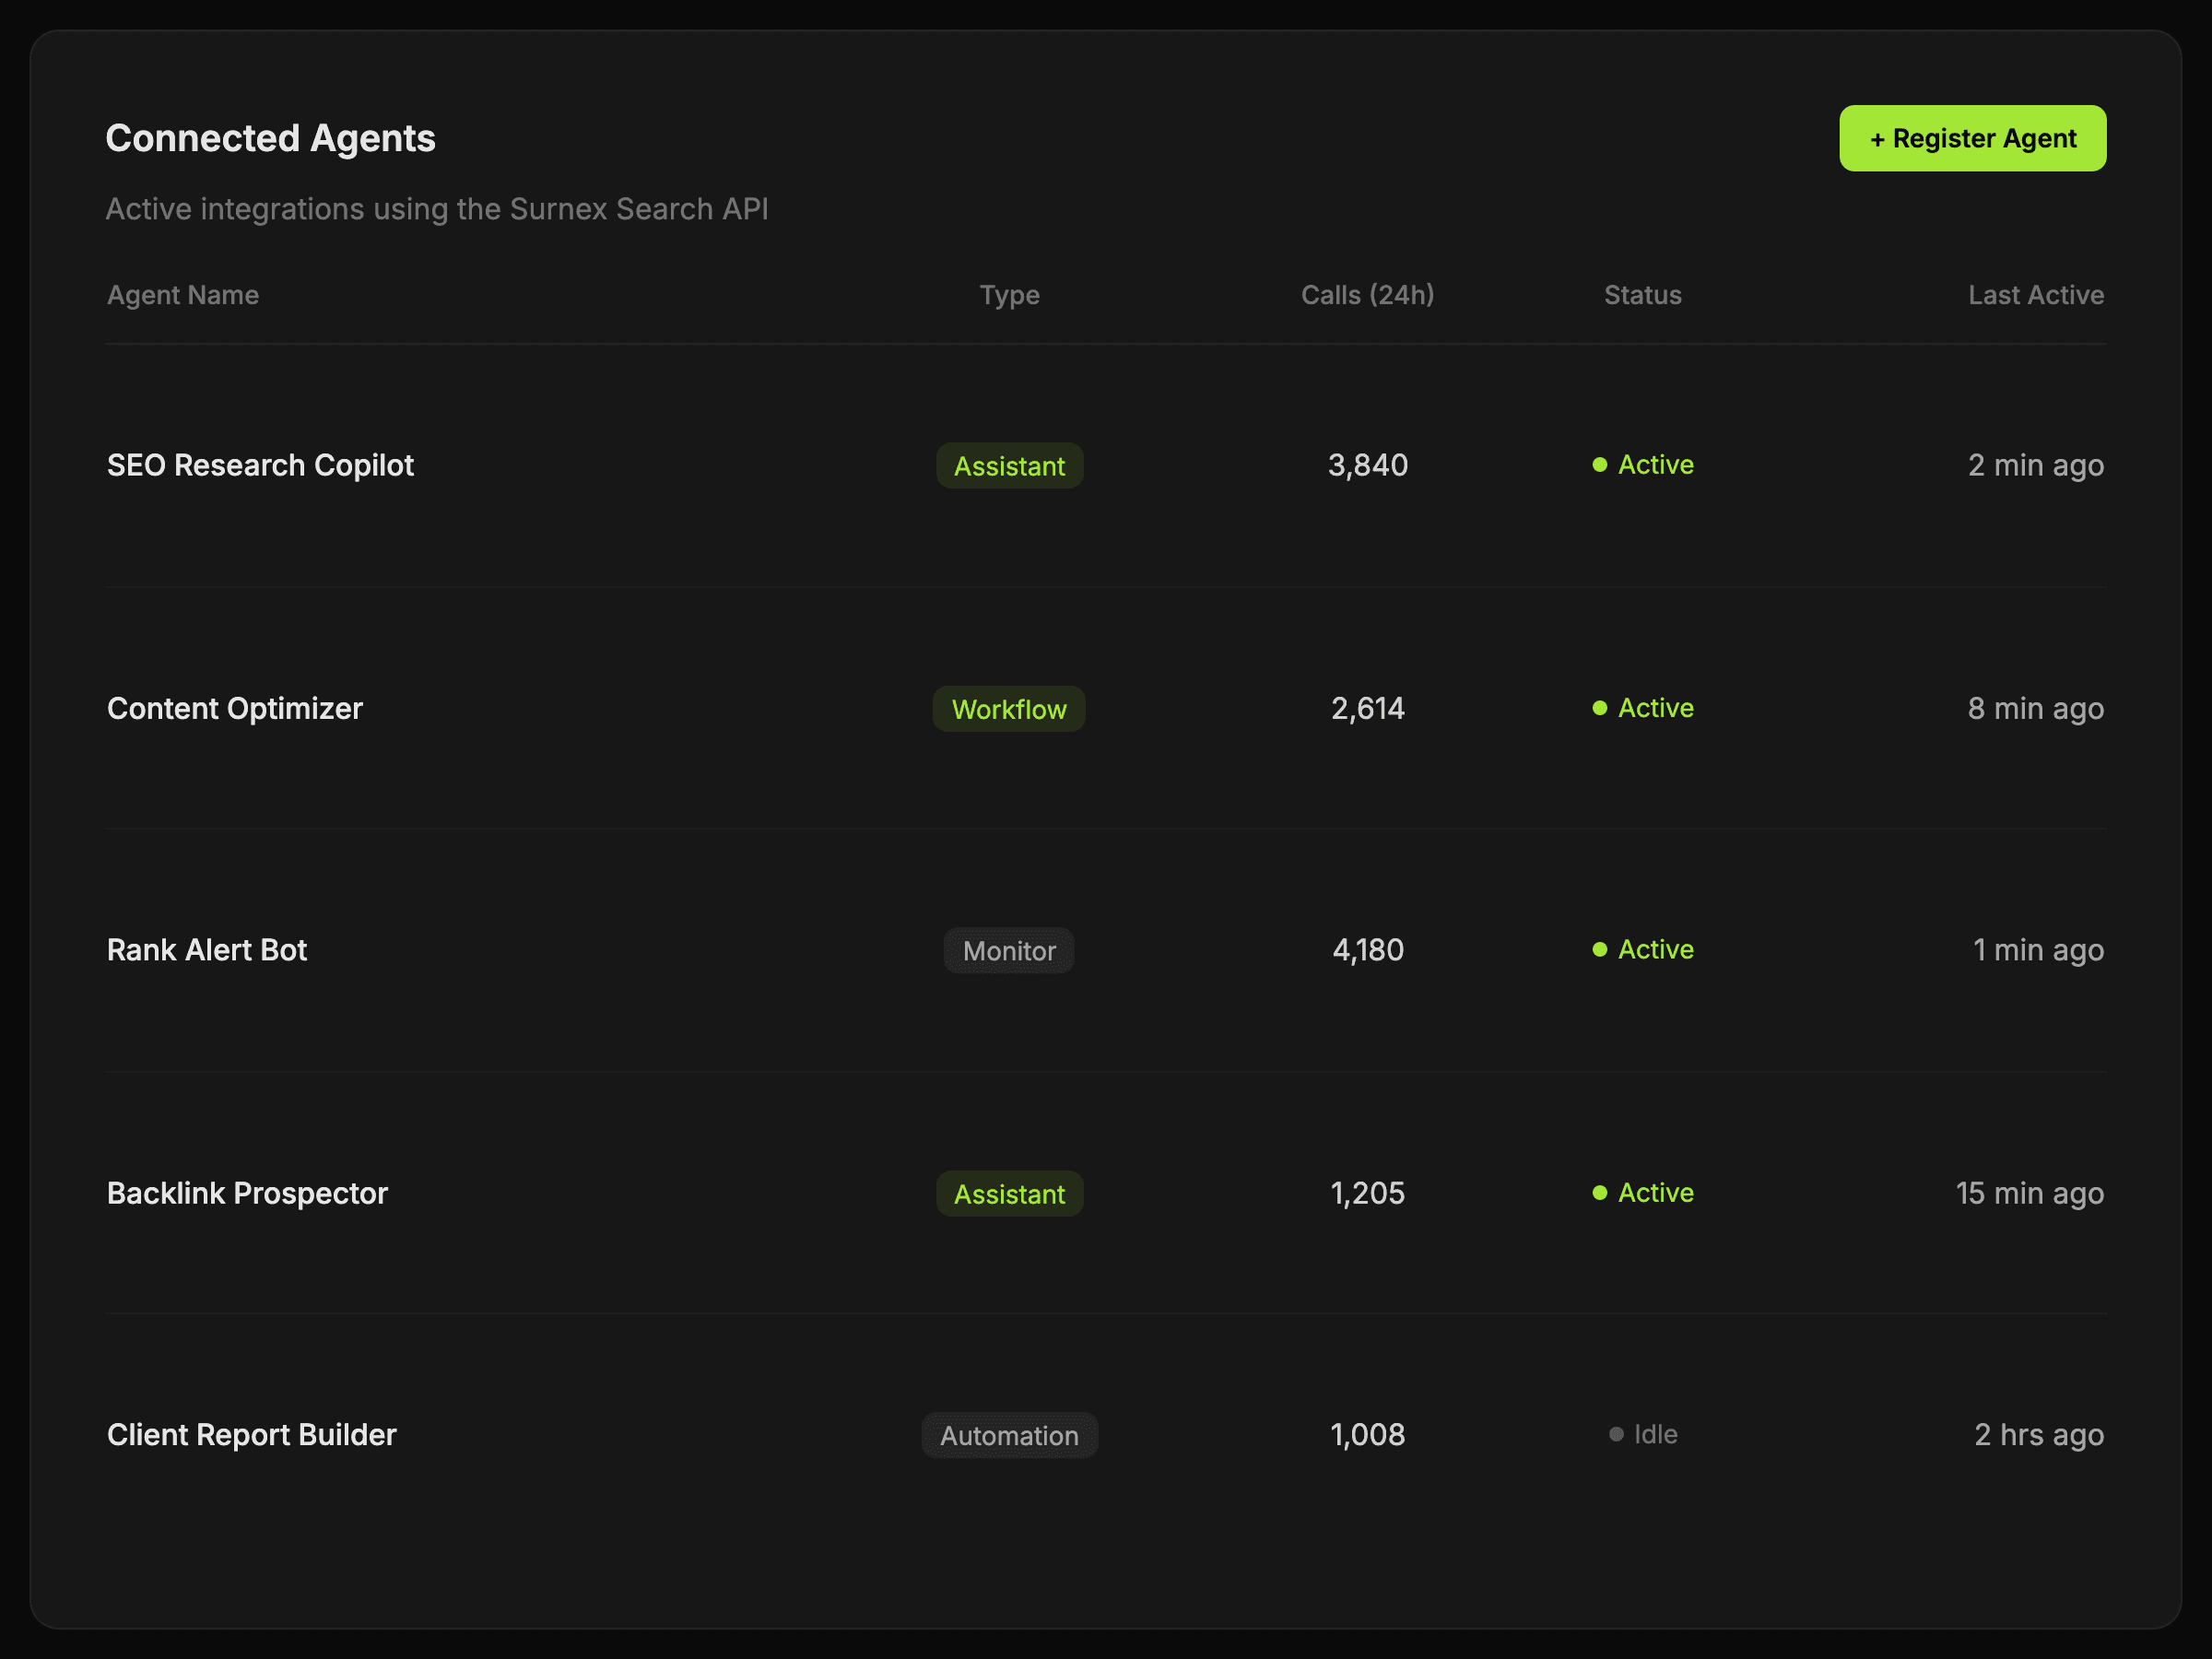The width and height of the screenshot is (2212, 1659).
Task: Click the Automation type badge
Action: coord(1008,1436)
